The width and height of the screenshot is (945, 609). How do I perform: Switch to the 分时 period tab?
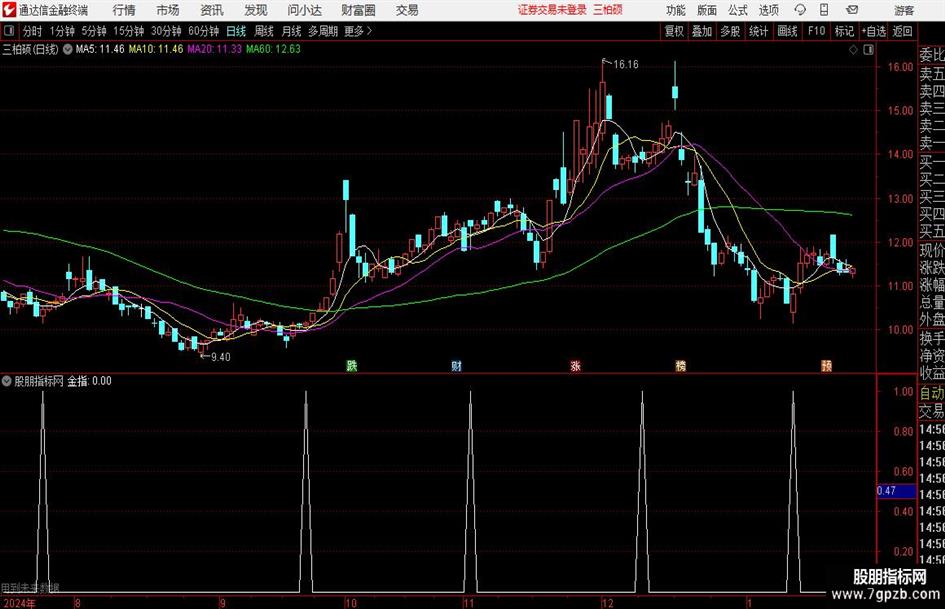pos(33,31)
